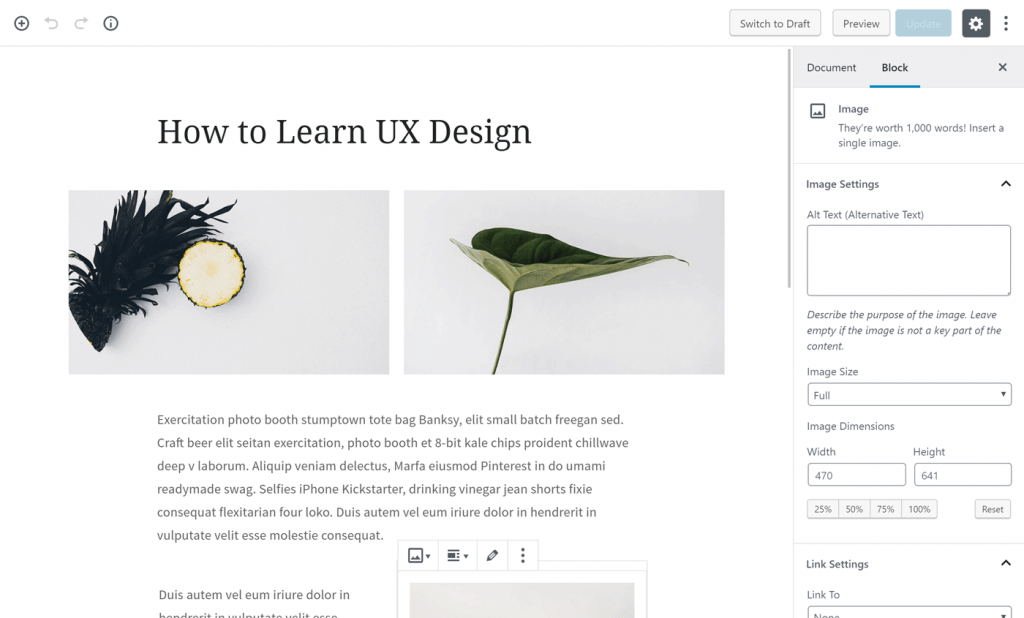1024x618 pixels.
Task: Click the Undo arrow icon
Action: click(x=51, y=23)
